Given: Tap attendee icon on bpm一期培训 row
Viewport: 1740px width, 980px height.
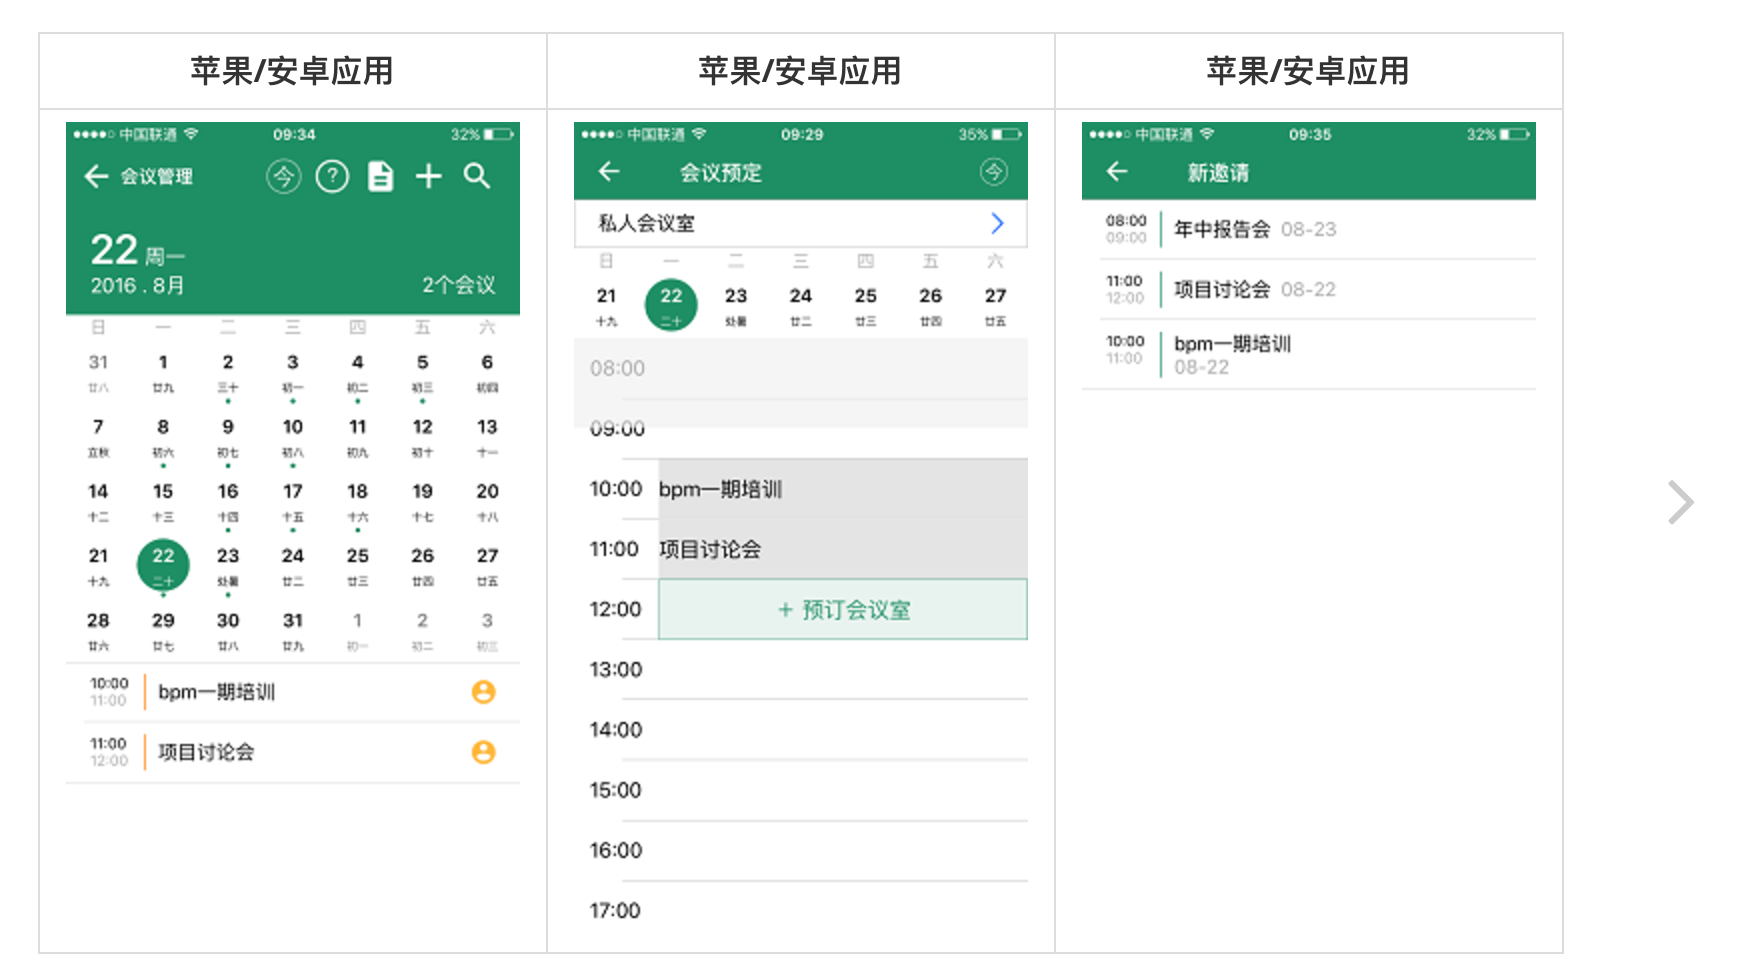Looking at the screenshot, I should click(484, 692).
